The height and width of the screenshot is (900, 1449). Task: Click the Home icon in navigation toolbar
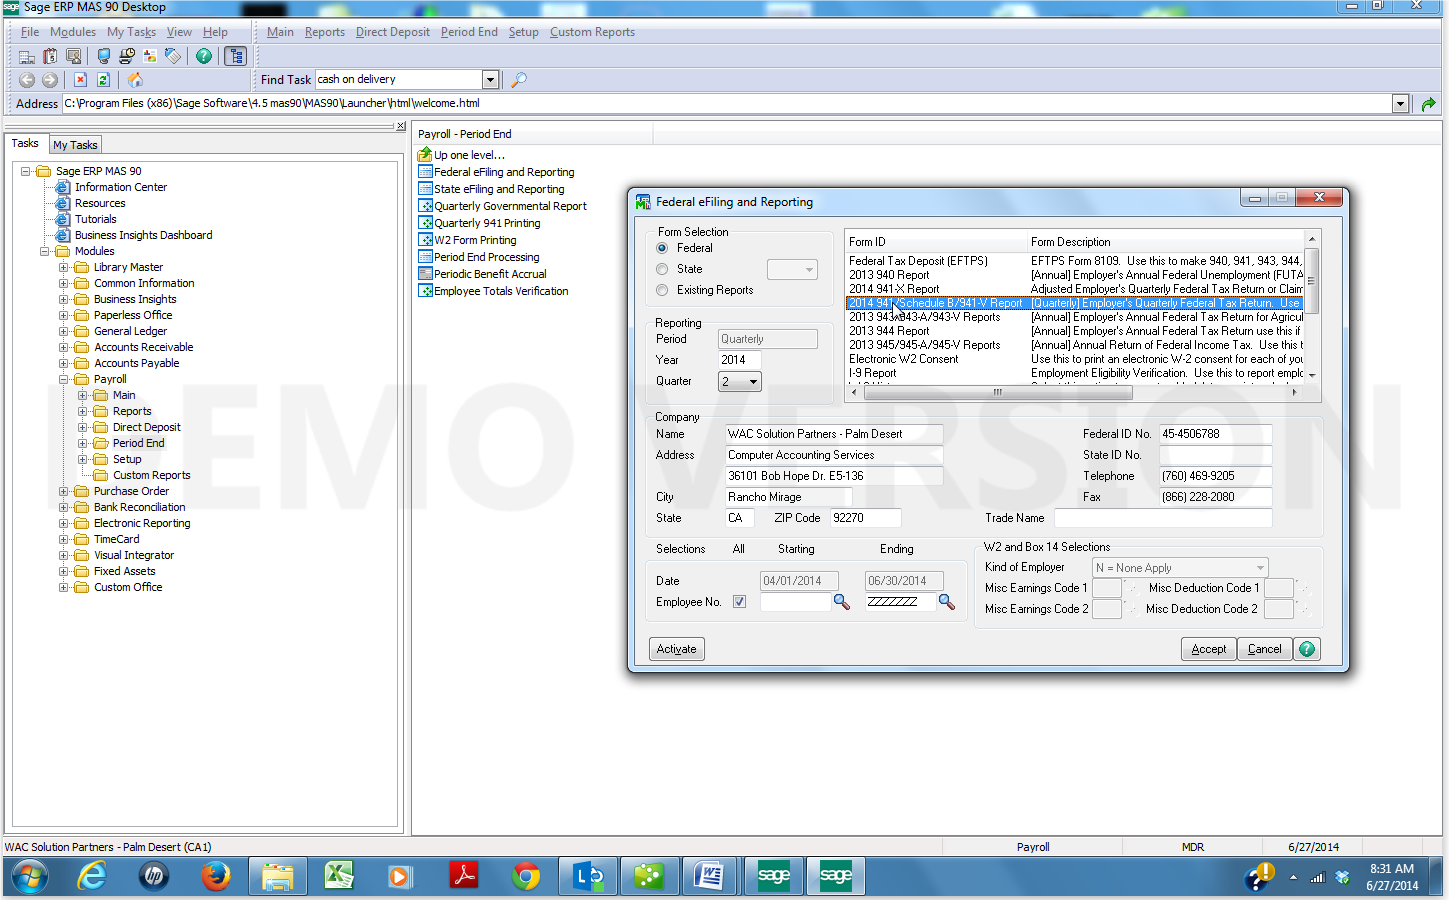135,80
